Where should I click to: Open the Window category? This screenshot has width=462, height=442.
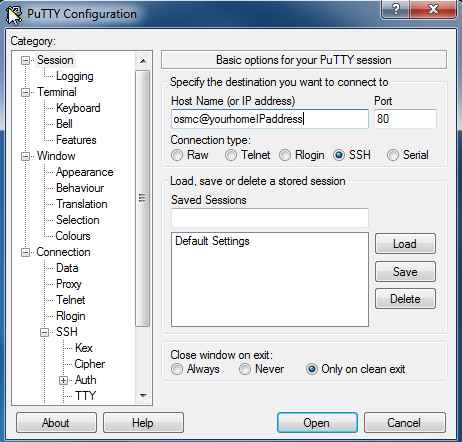pos(56,156)
